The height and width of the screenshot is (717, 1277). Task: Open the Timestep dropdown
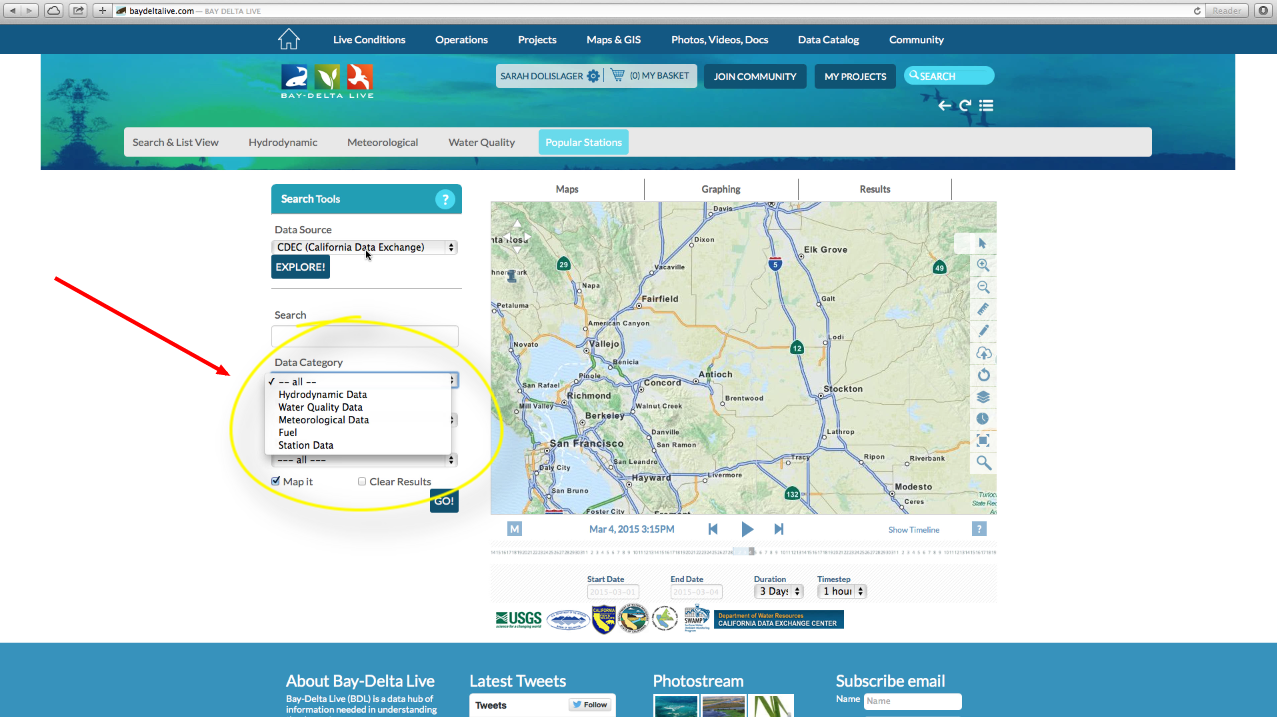(842, 591)
